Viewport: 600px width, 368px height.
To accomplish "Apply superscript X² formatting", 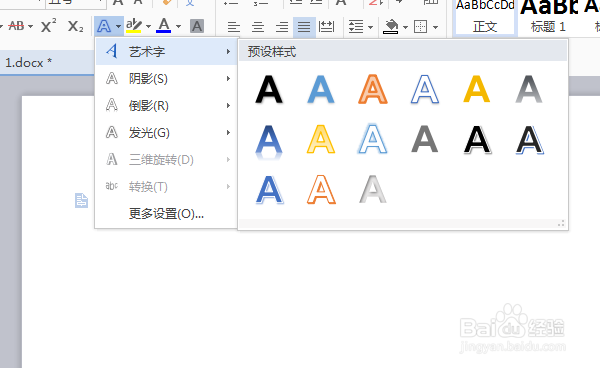I will tap(49, 26).
